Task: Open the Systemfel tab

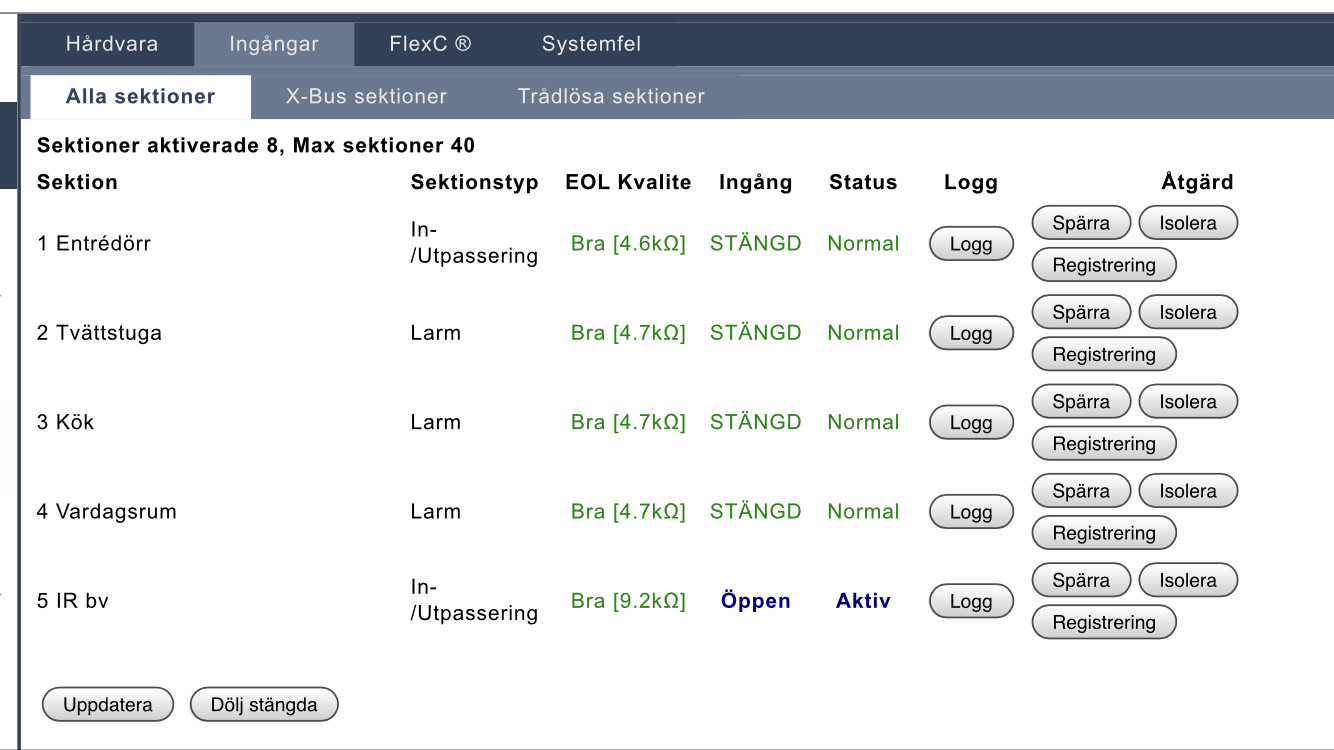Action: [x=591, y=44]
